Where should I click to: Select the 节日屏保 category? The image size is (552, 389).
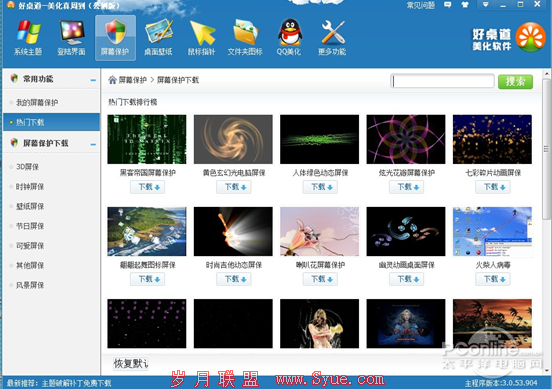pyautogui.click(x=30, y=226)
